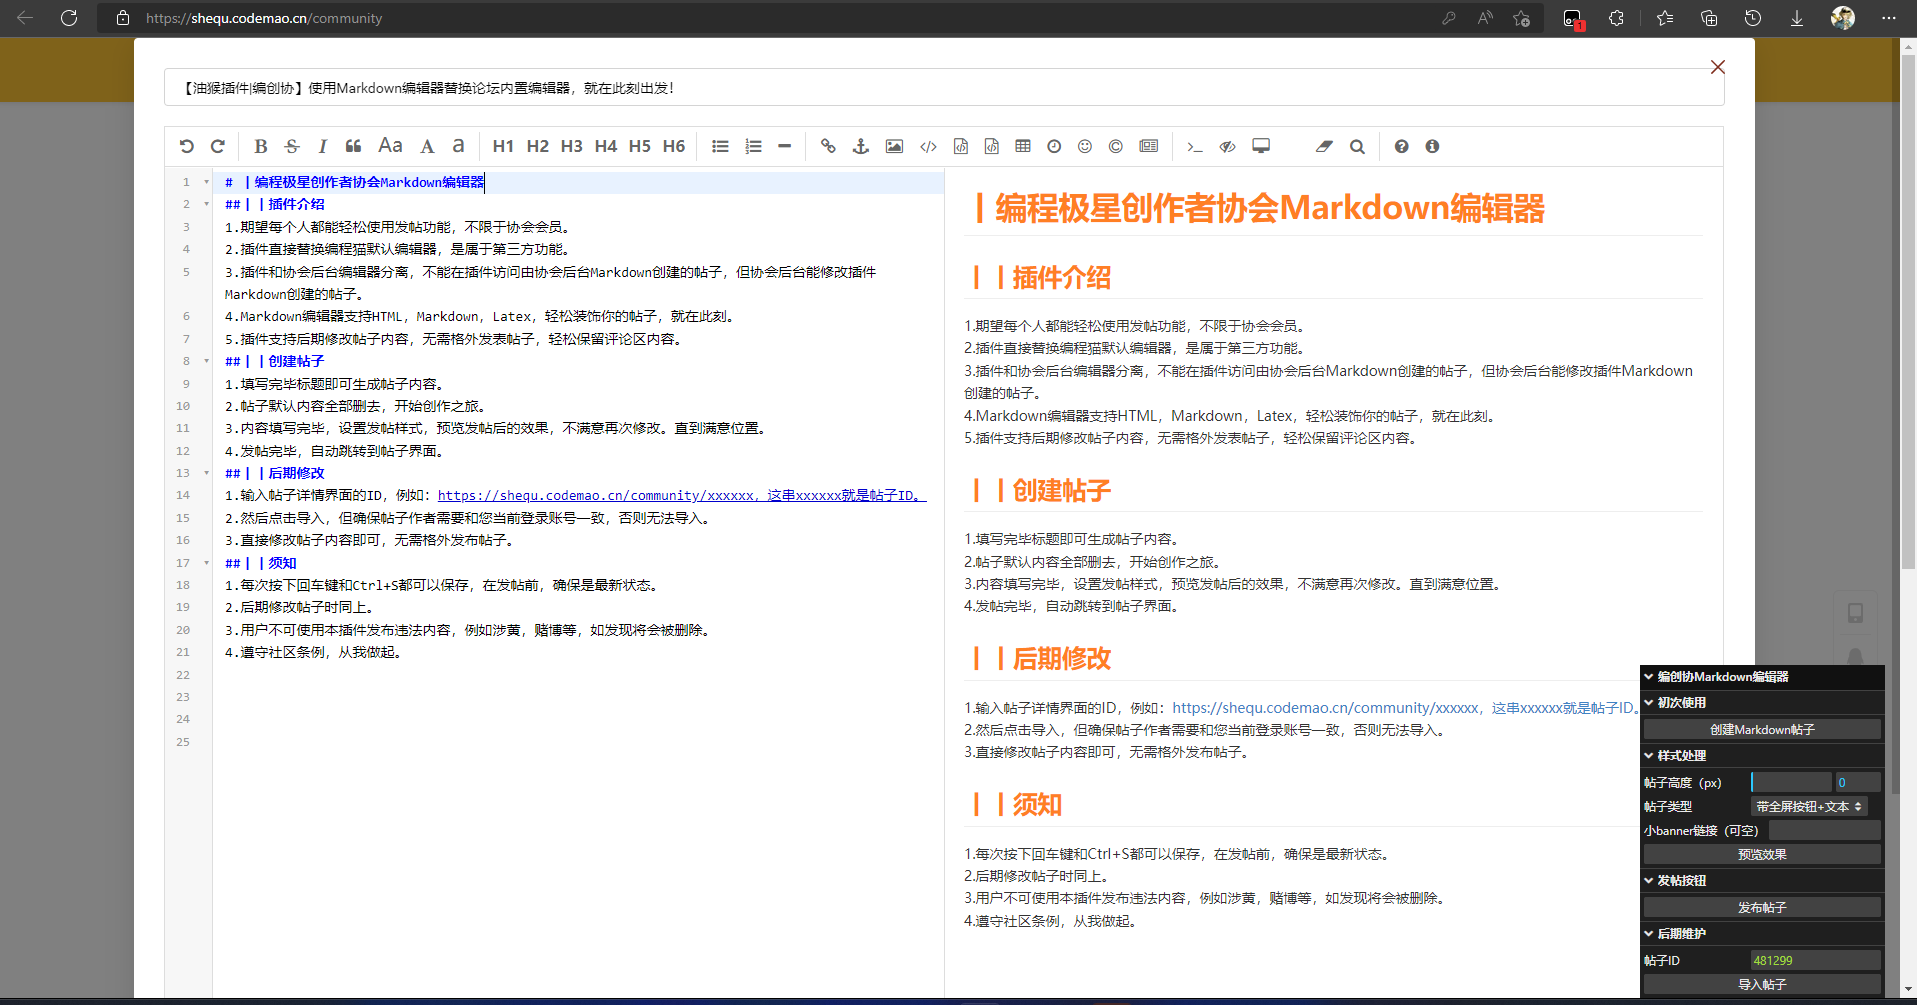The image size is (1917, 1005).
Task: Insert H2 heading
Action: [538, 146]
